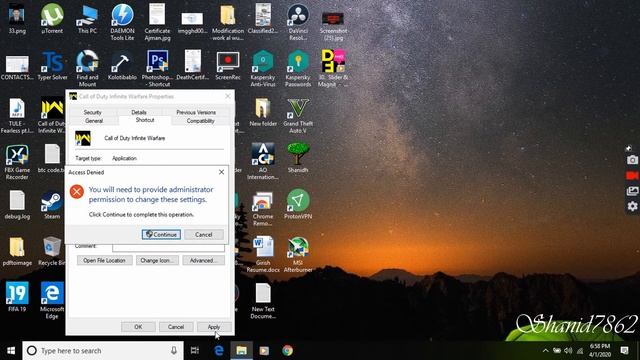
Task: Select the Kaspersky Anti-Virus icon
Action: pos(263,69)
